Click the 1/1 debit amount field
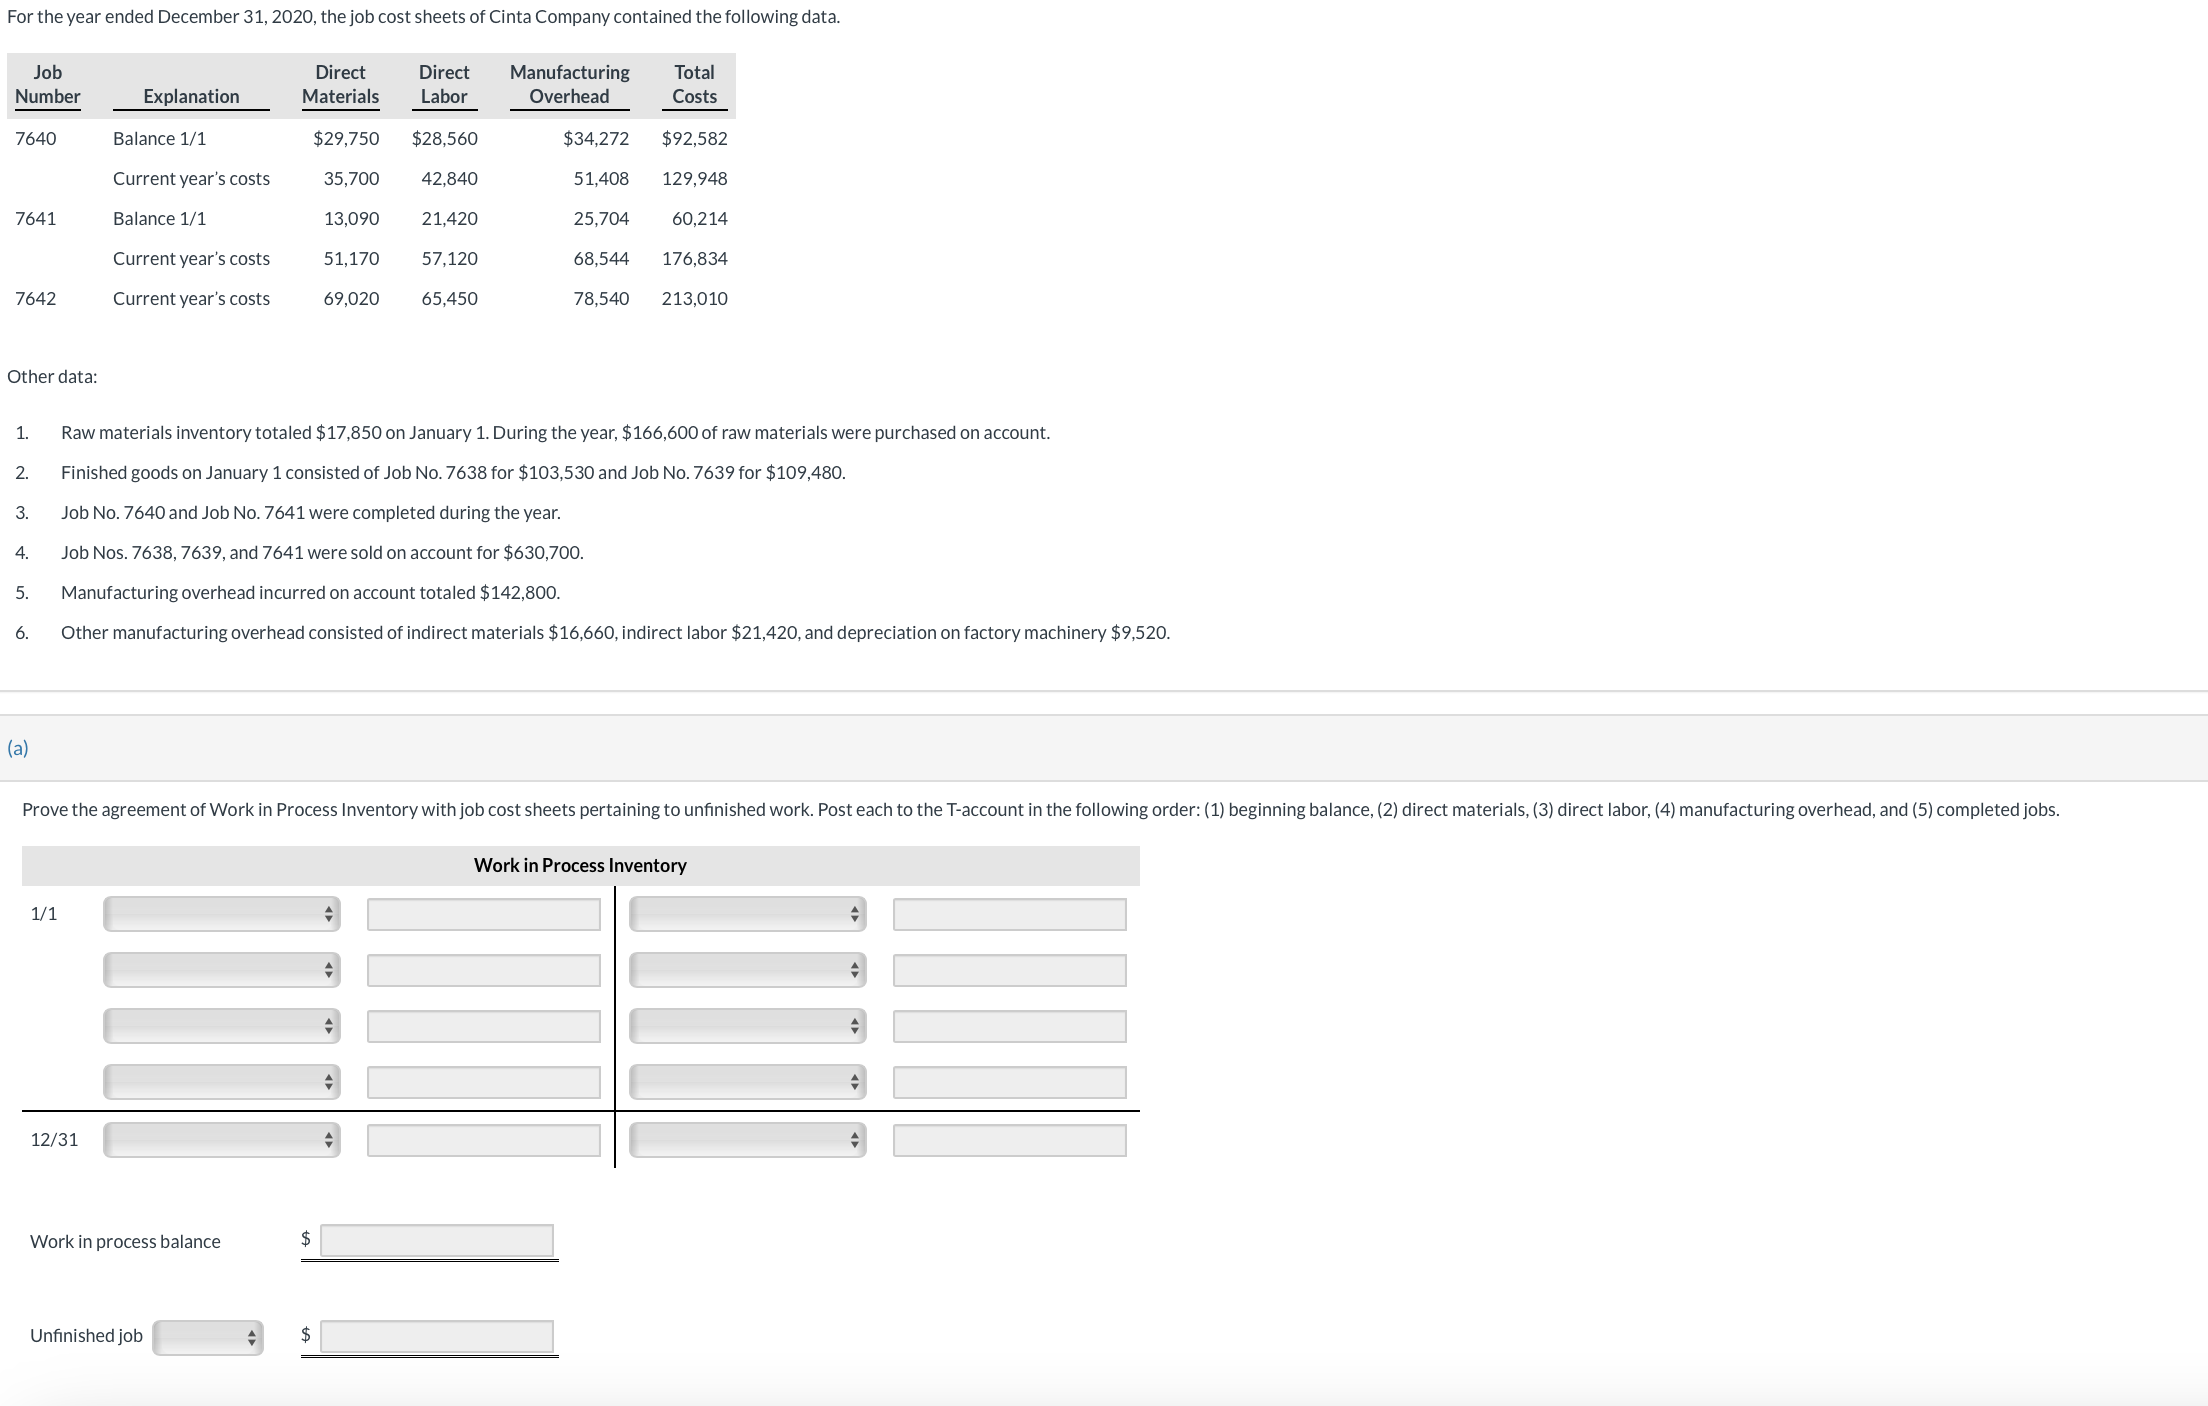The height and width of the screenshot is (1406, 2208). [x=483, y=914]
